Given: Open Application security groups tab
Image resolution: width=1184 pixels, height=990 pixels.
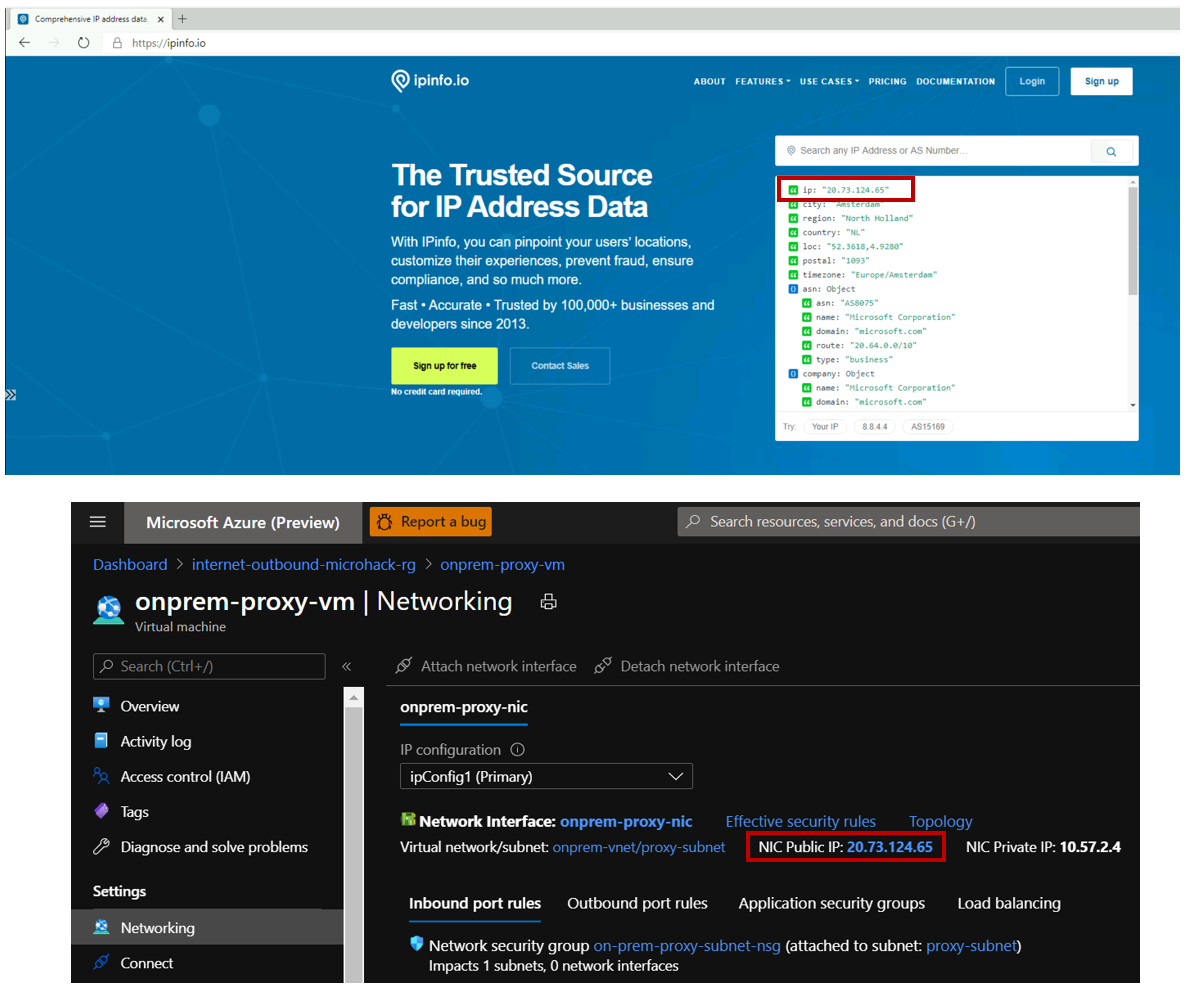Looking at the screenshot, I should pos(831,903).
